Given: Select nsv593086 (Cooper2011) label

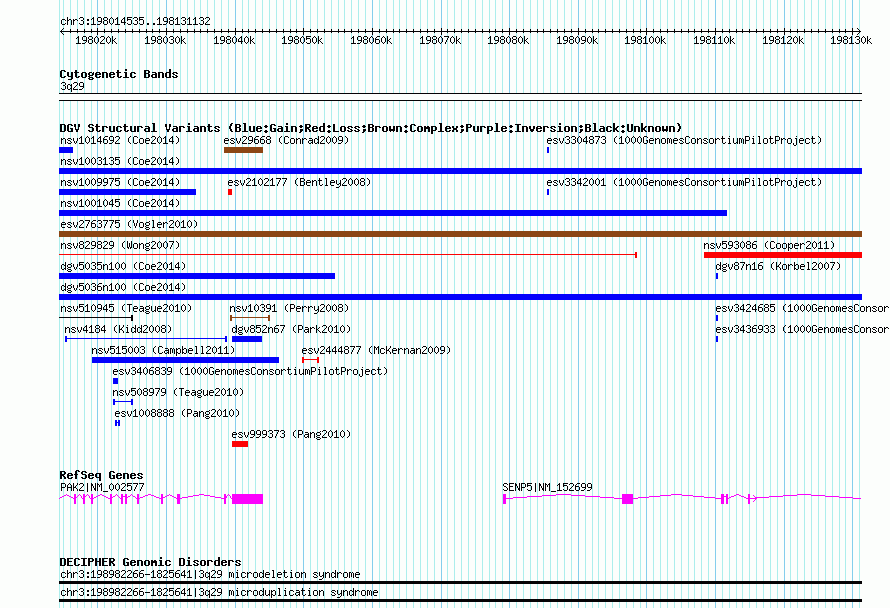Looking at the screenshot, I should [769, 245].
